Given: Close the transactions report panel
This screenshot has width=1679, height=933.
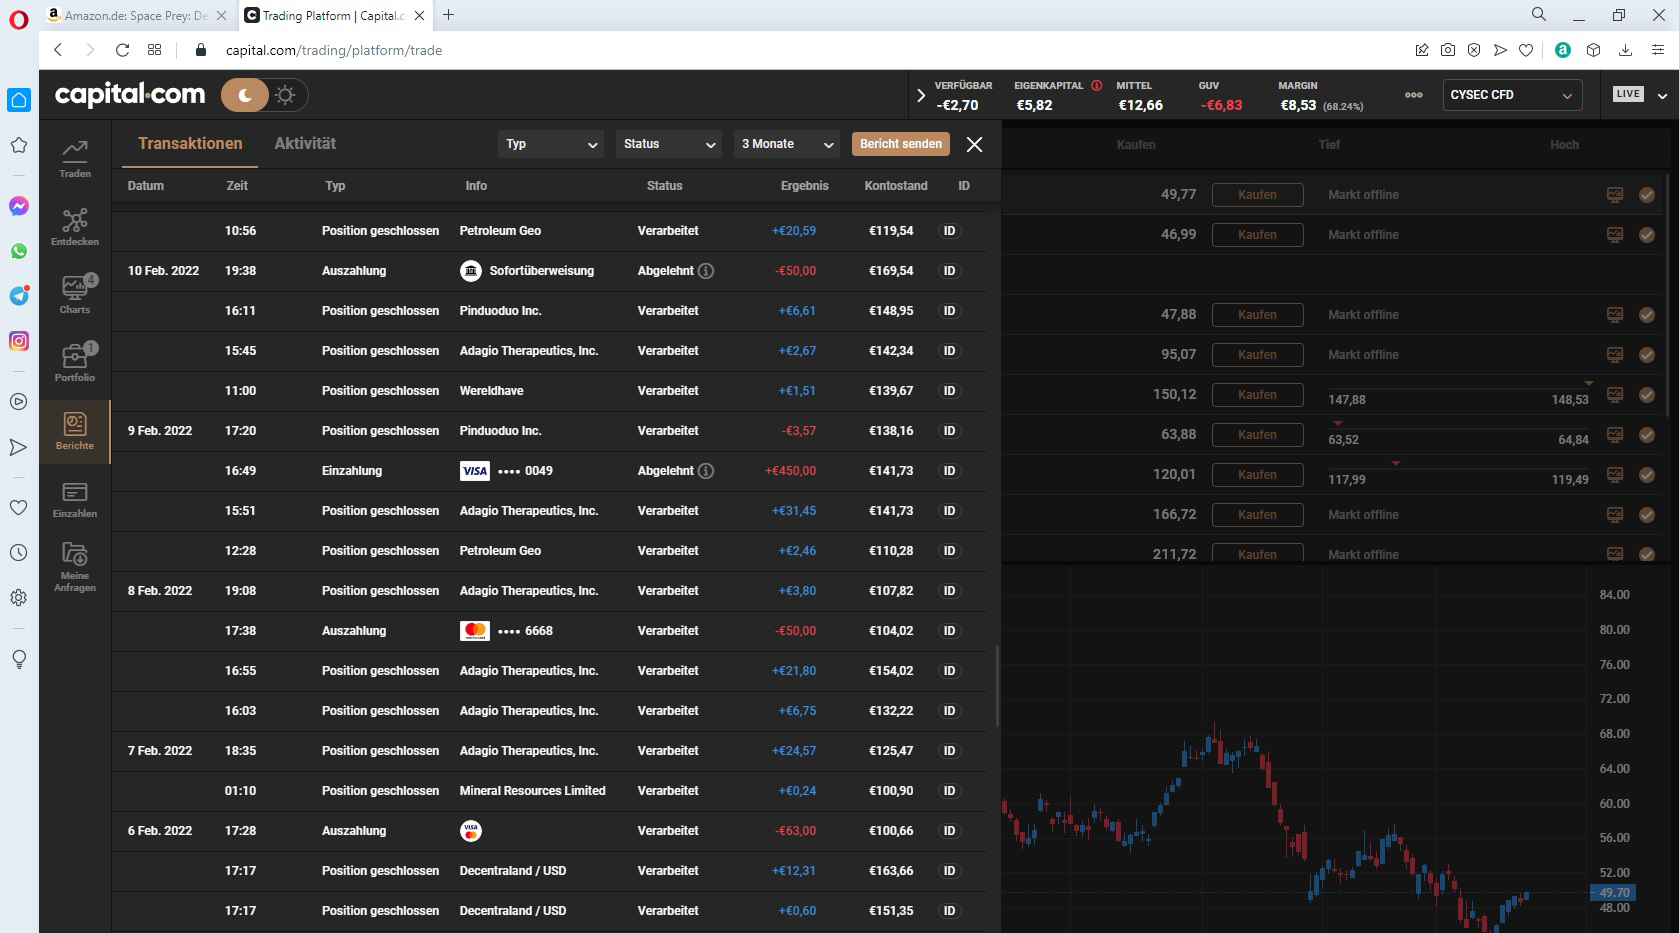Looking at the screenshot, I should pyautogui.click(x=975, y=145).
